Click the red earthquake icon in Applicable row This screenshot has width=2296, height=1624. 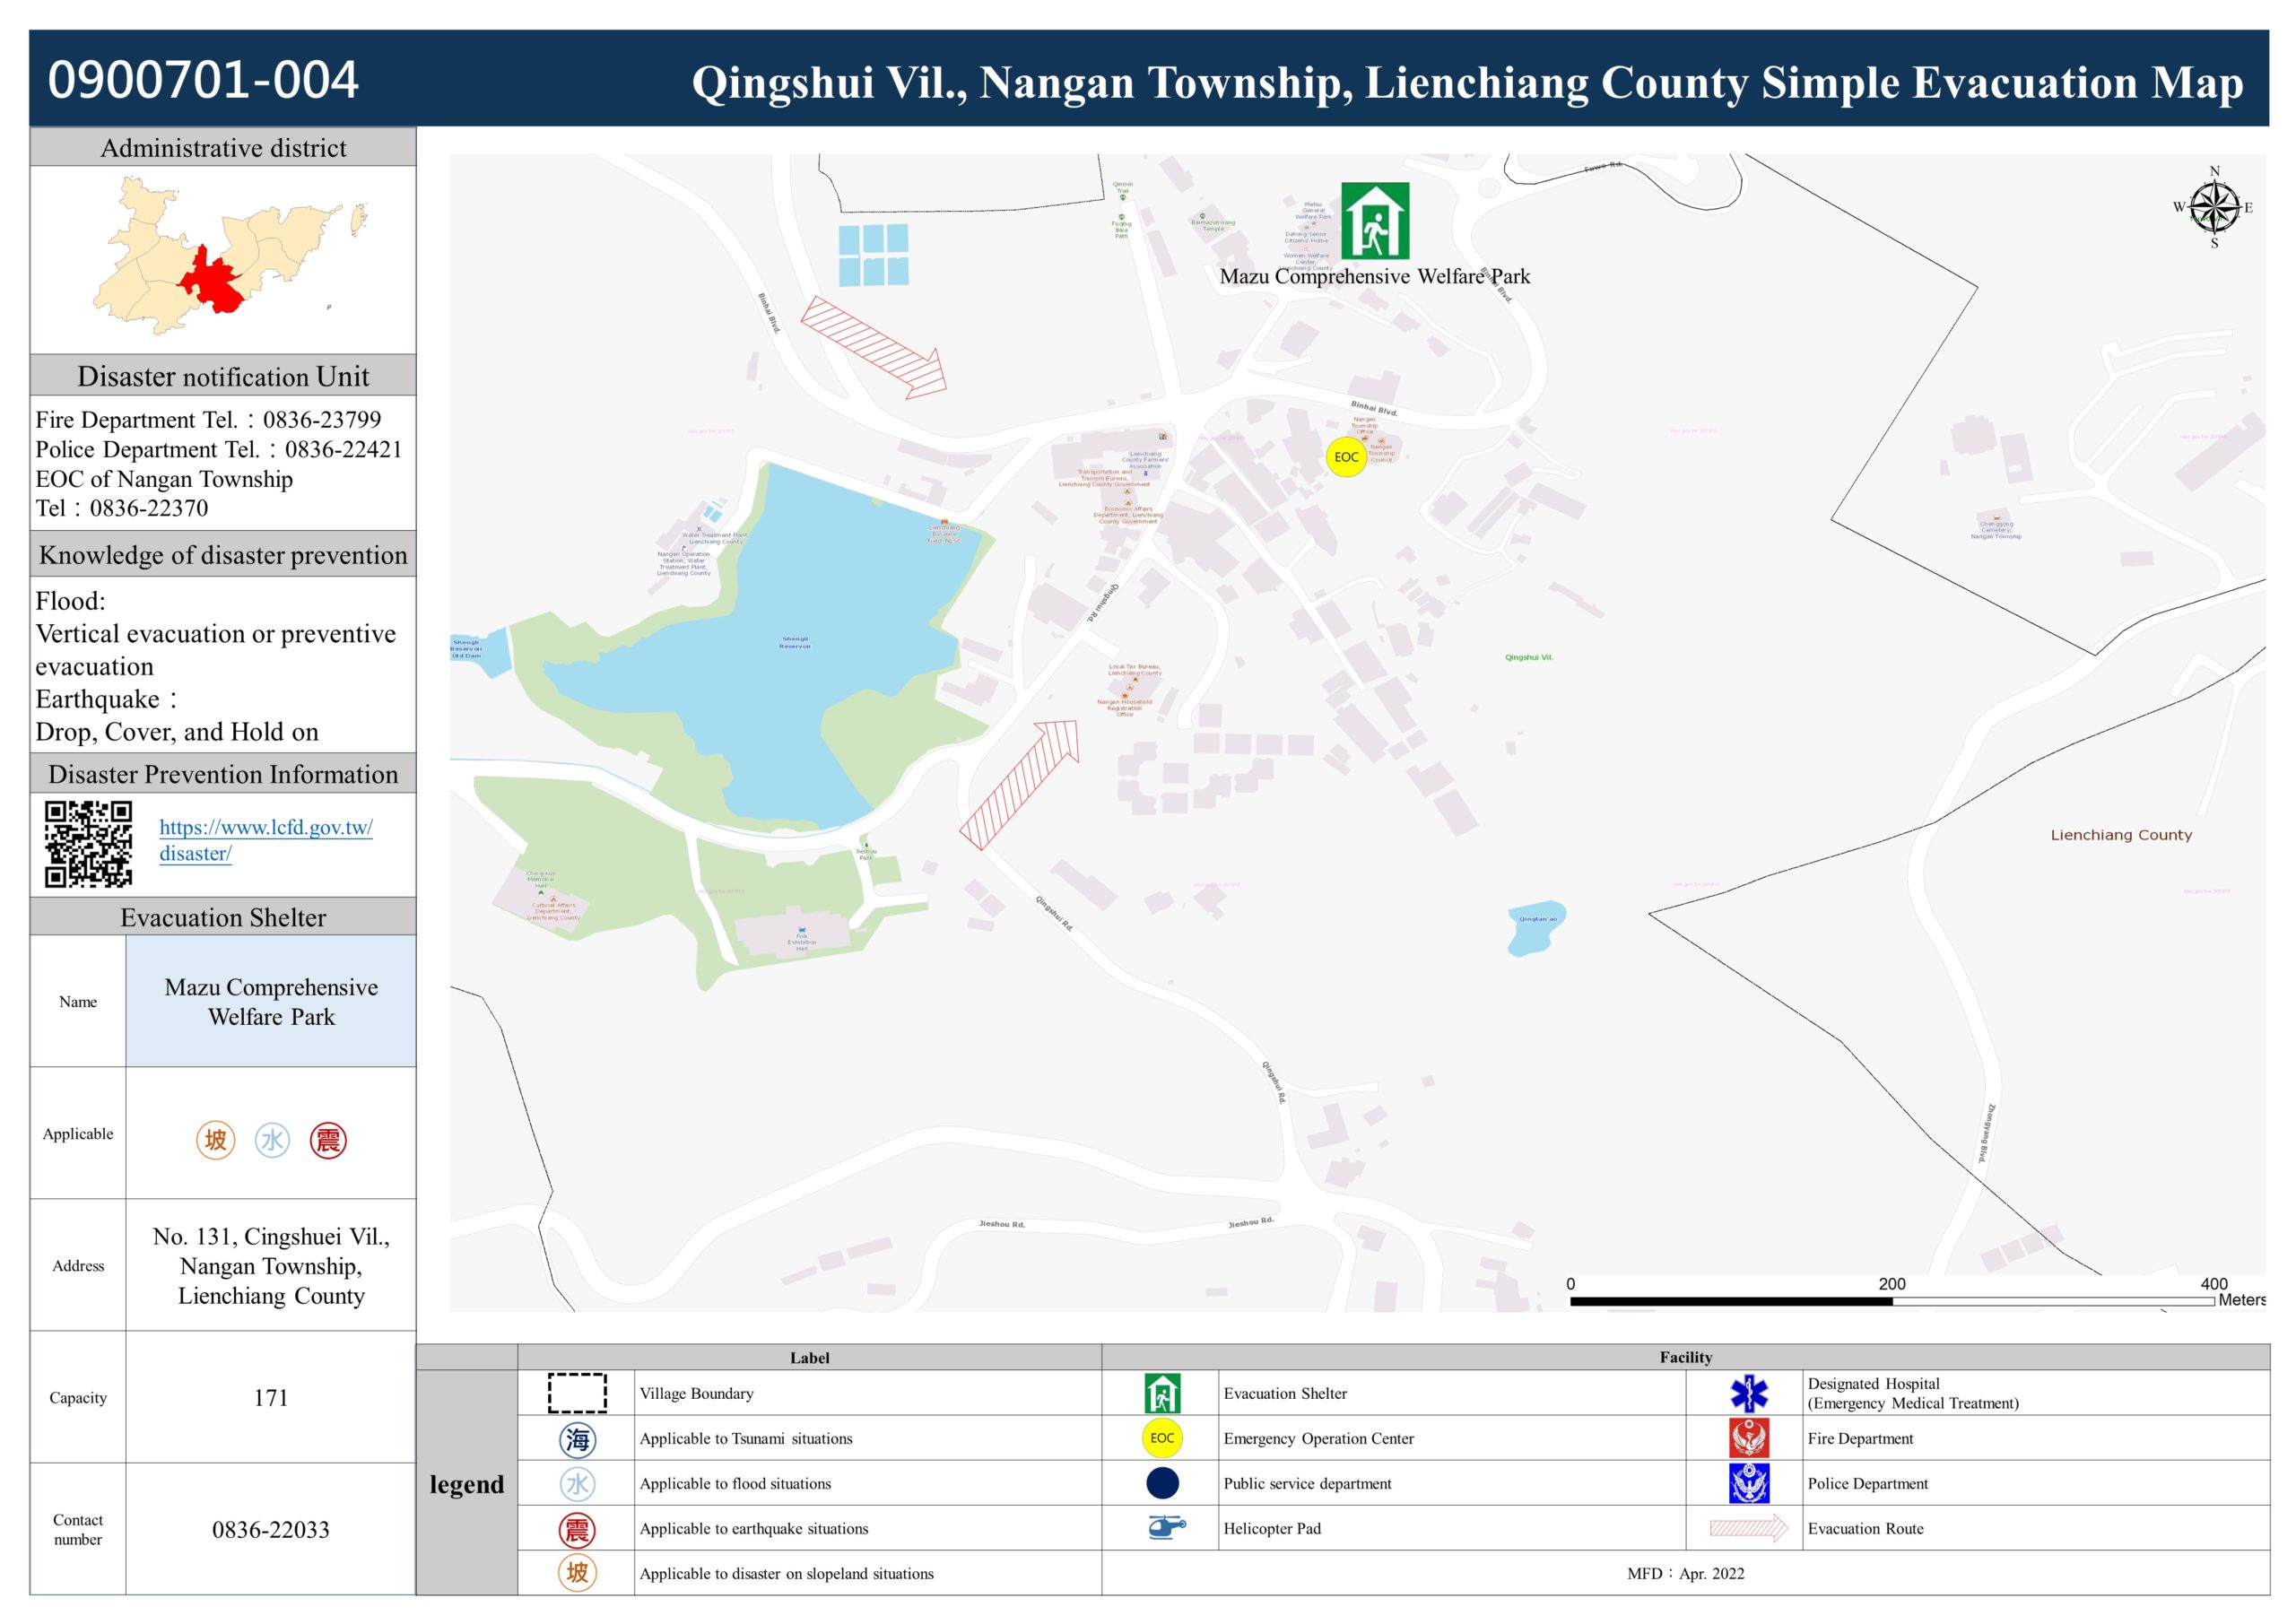(328, 1140)
